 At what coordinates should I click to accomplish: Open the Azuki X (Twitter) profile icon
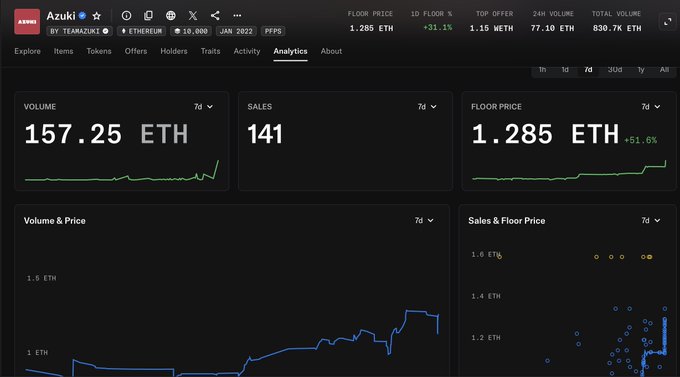tap(193, 16)
